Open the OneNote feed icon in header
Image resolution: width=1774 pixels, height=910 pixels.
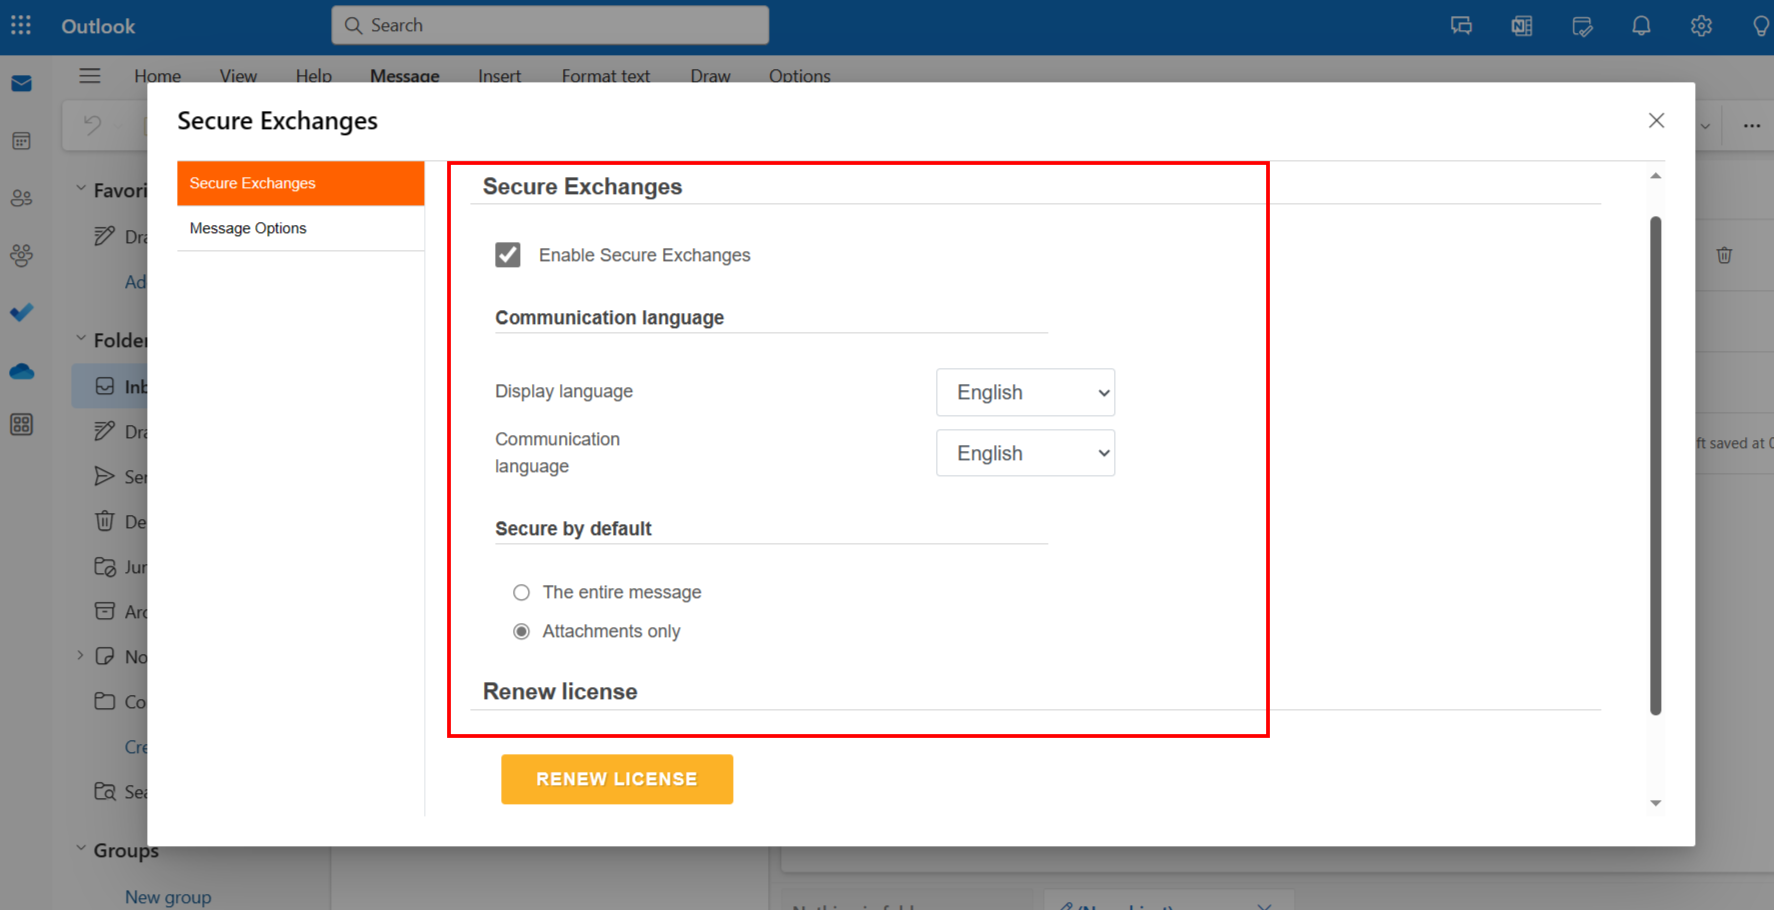[1522, 26]
